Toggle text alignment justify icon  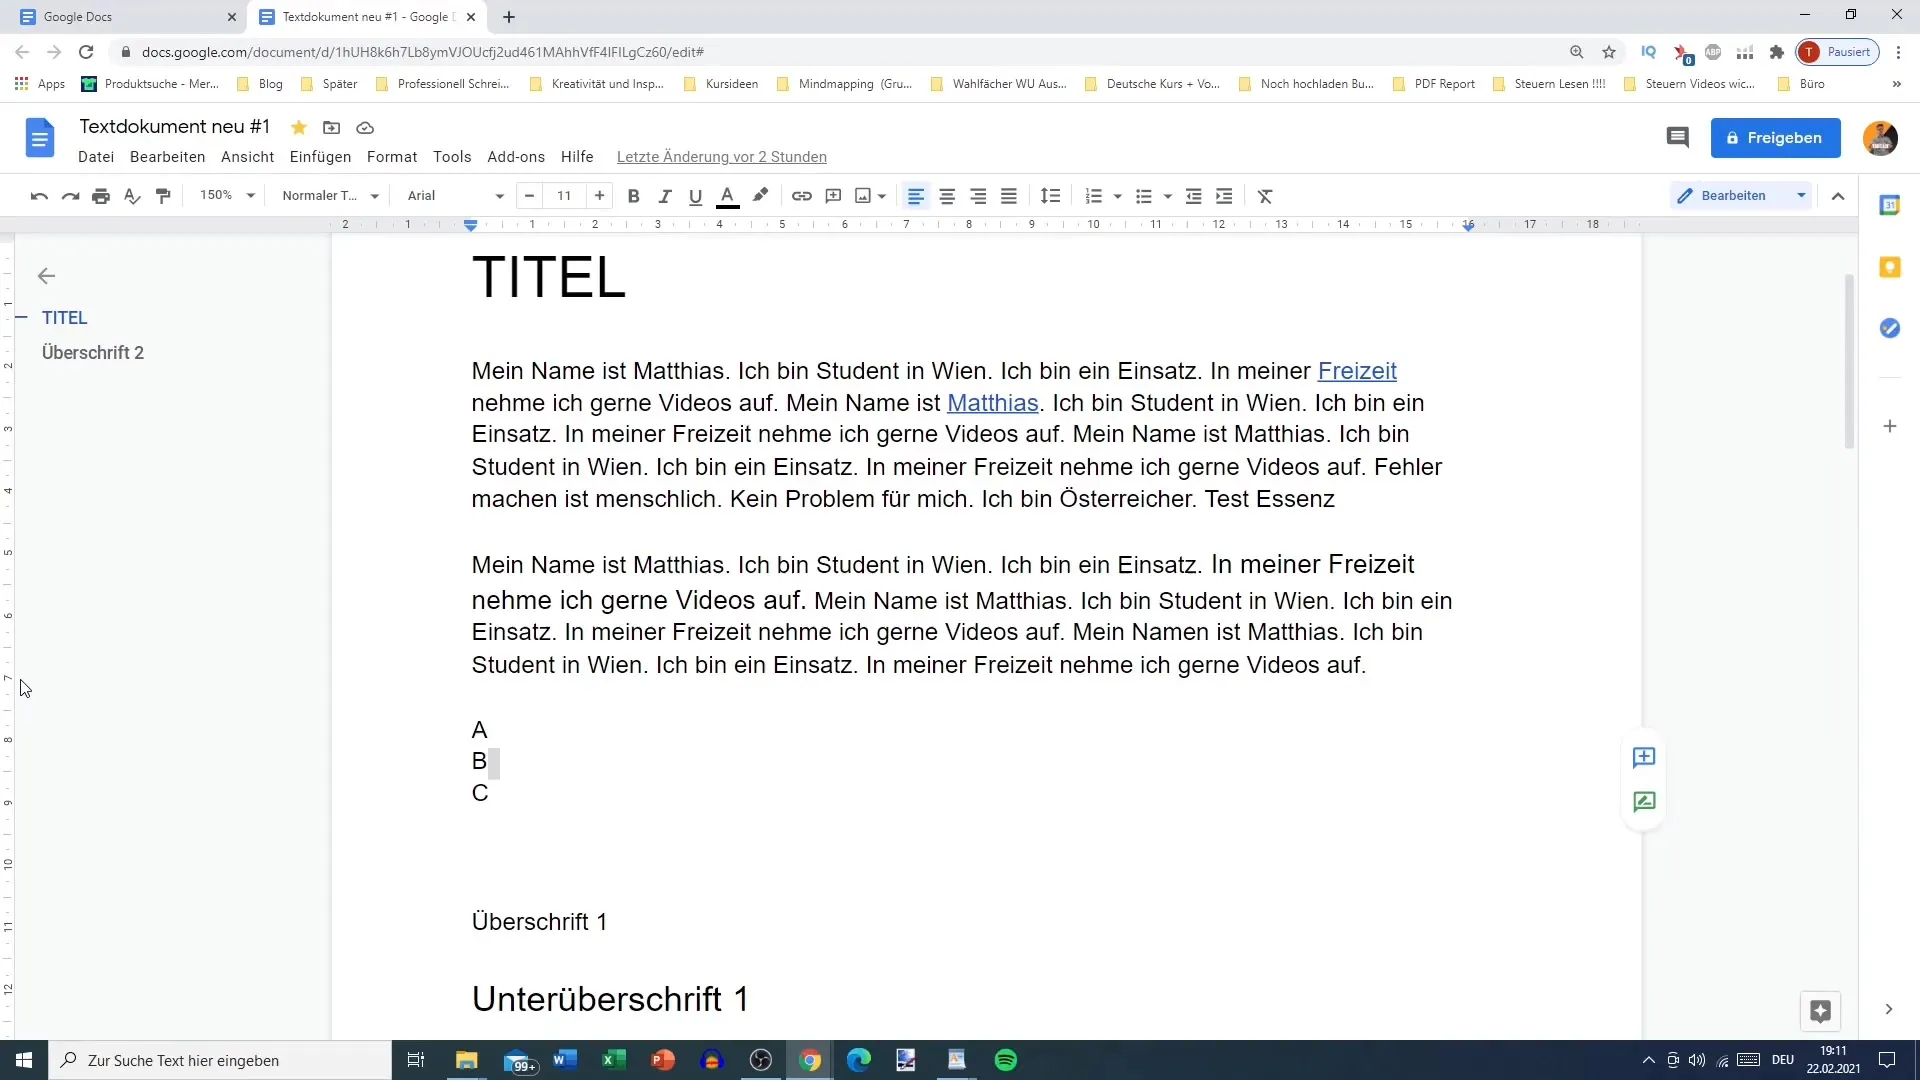coord(1009,195)
